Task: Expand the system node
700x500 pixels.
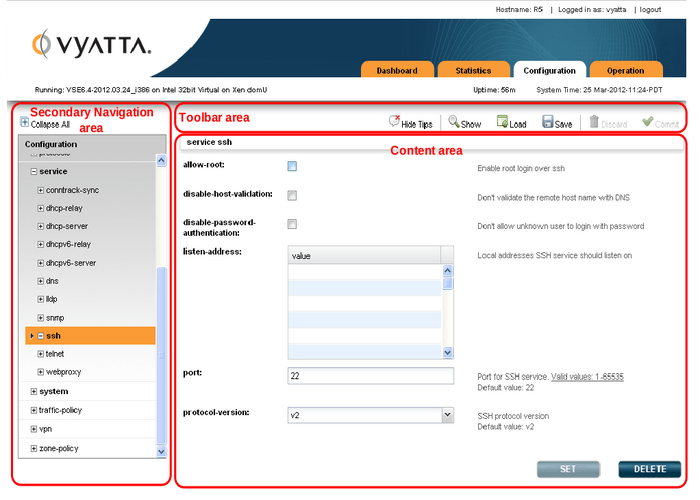Action: 33,392
